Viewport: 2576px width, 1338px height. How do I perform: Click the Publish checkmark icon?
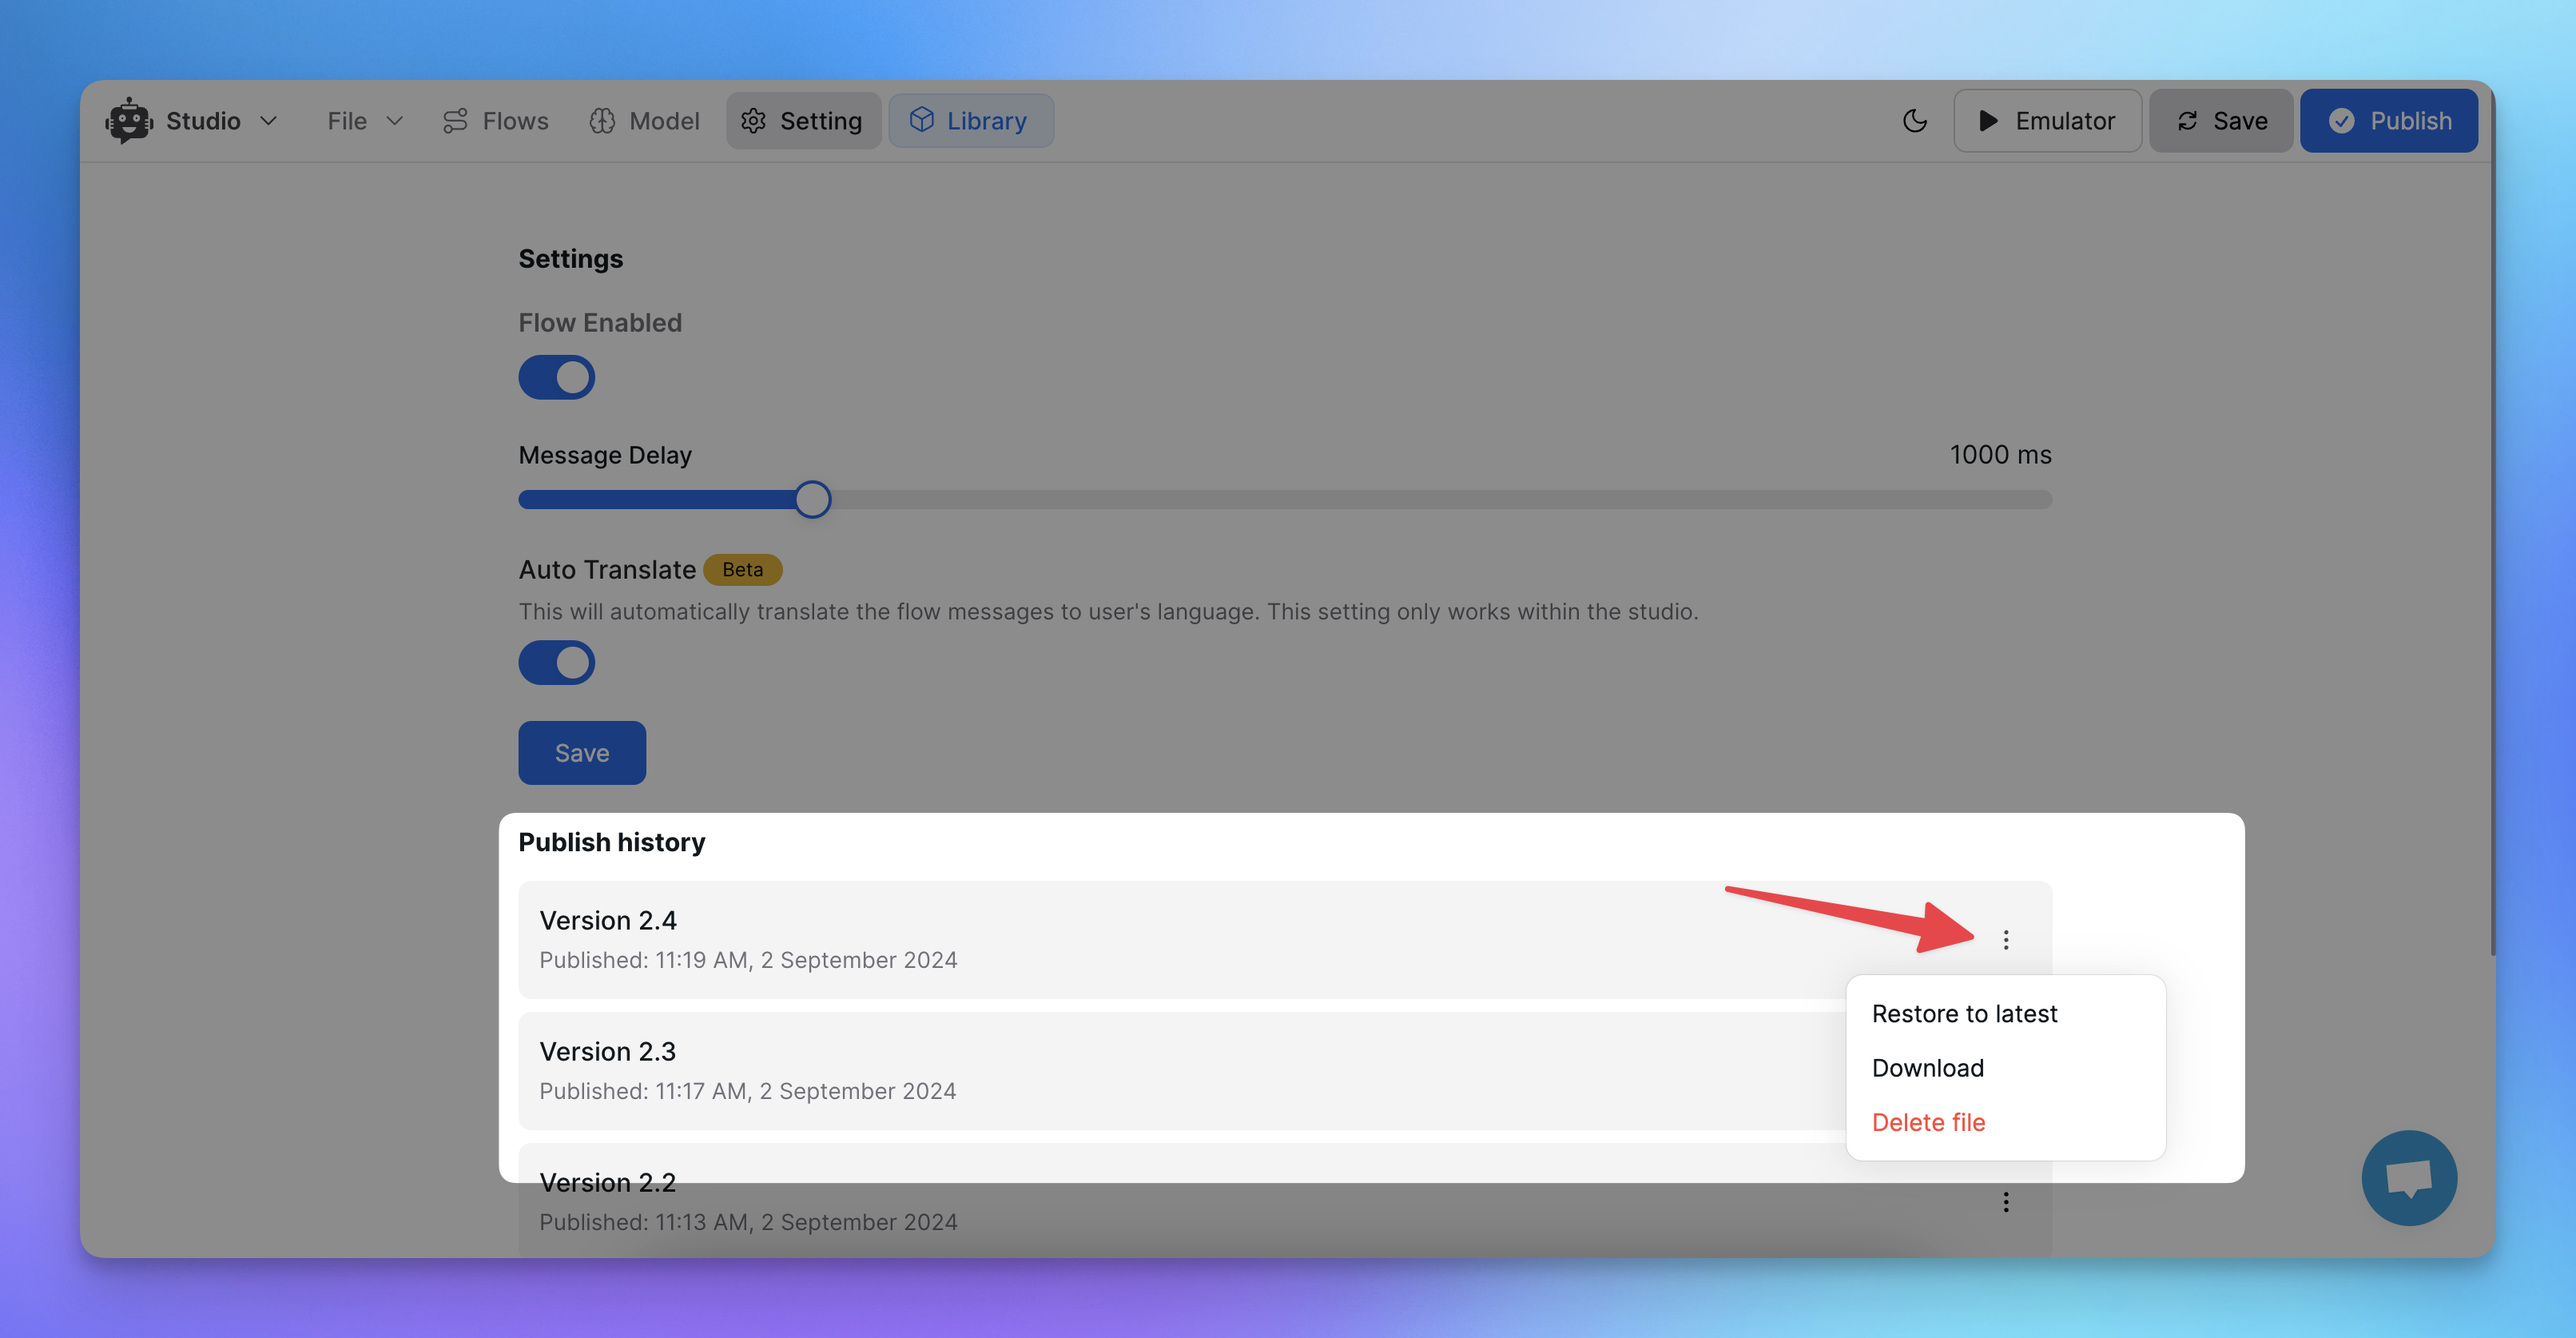coord(2342,121)
